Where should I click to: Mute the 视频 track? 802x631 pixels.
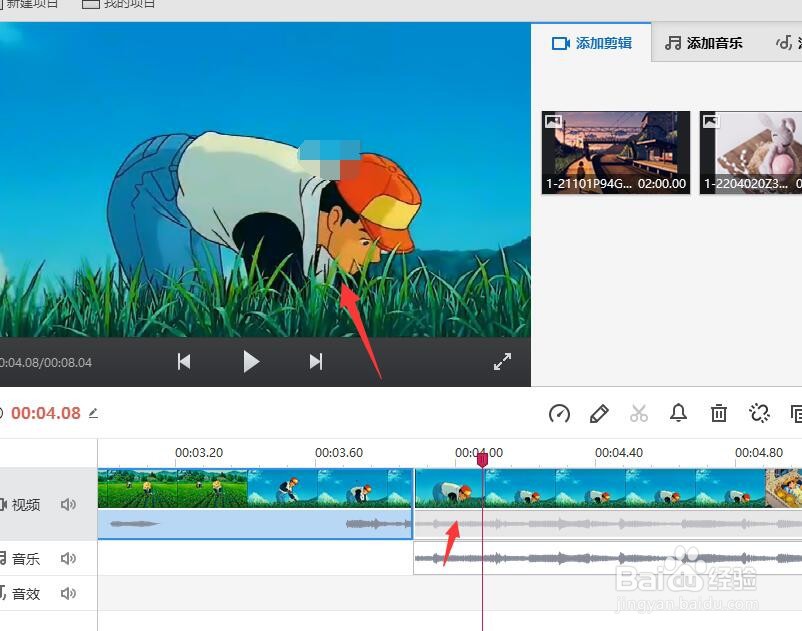point(69,505)
